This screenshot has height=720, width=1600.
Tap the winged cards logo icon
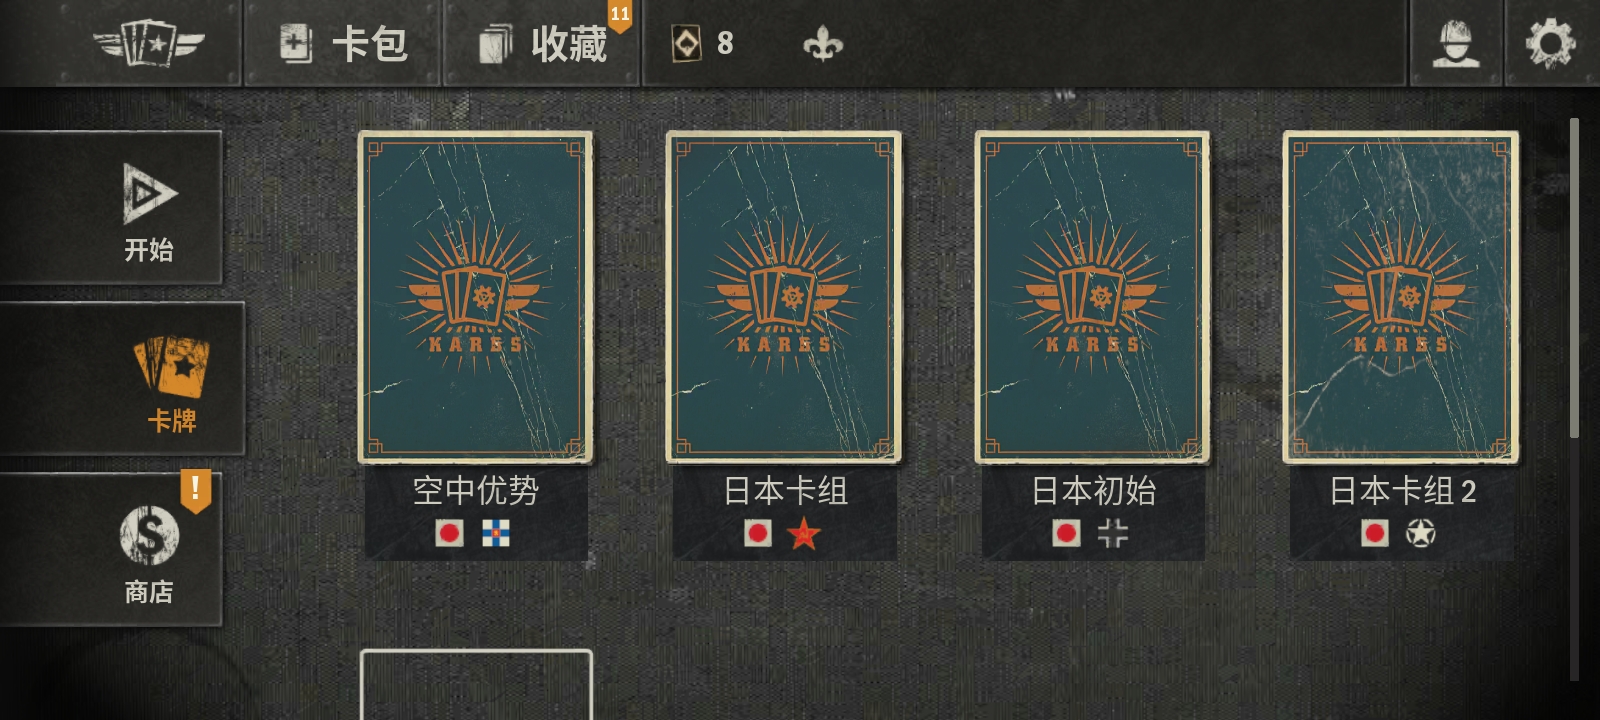[x=148, y=44]
